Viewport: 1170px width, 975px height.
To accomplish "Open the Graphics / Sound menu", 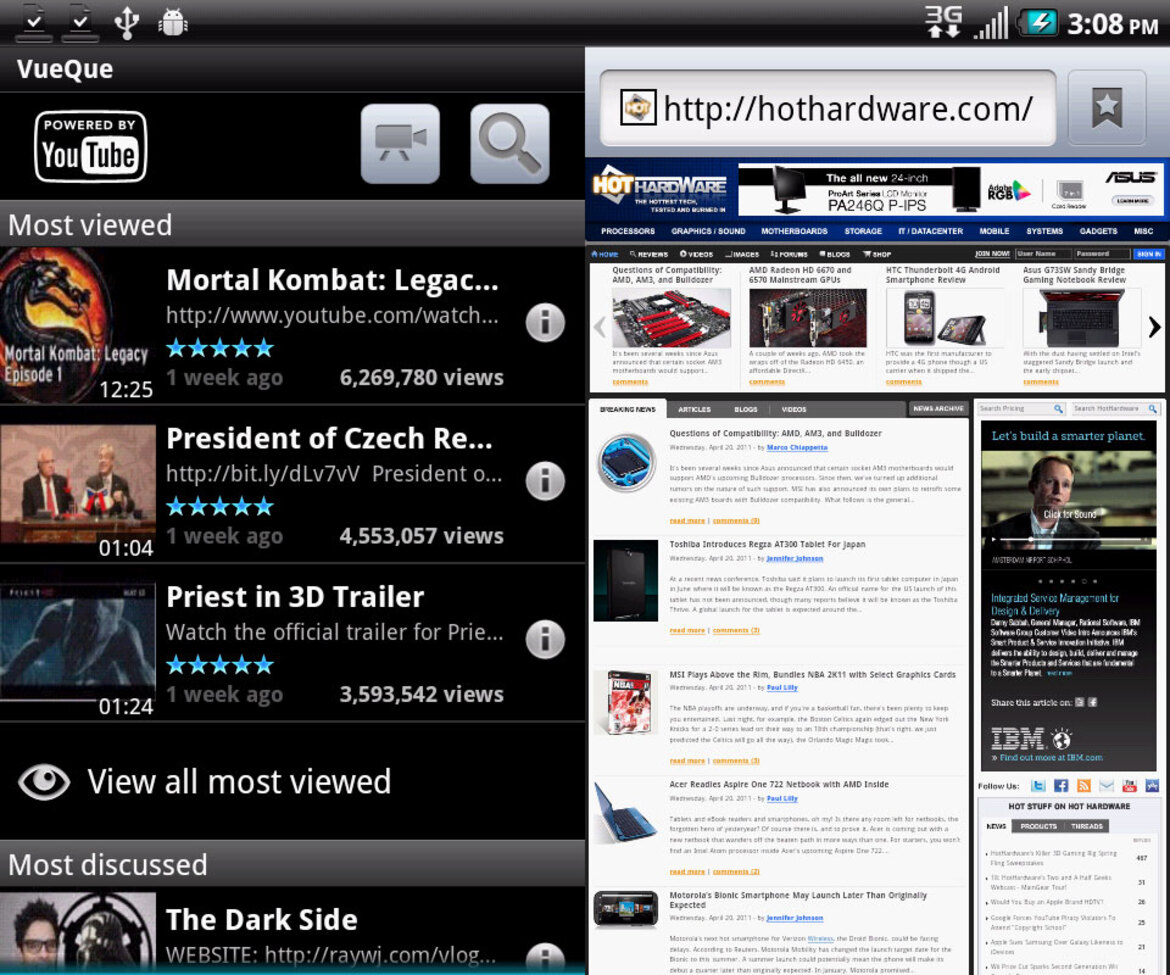I will click(x=708, y=231).
